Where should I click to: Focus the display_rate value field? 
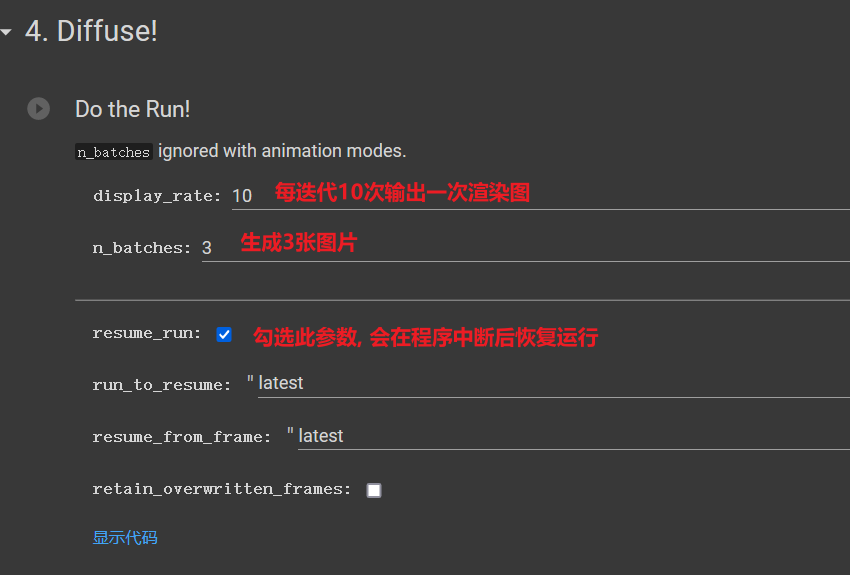[x=540, y=196]
